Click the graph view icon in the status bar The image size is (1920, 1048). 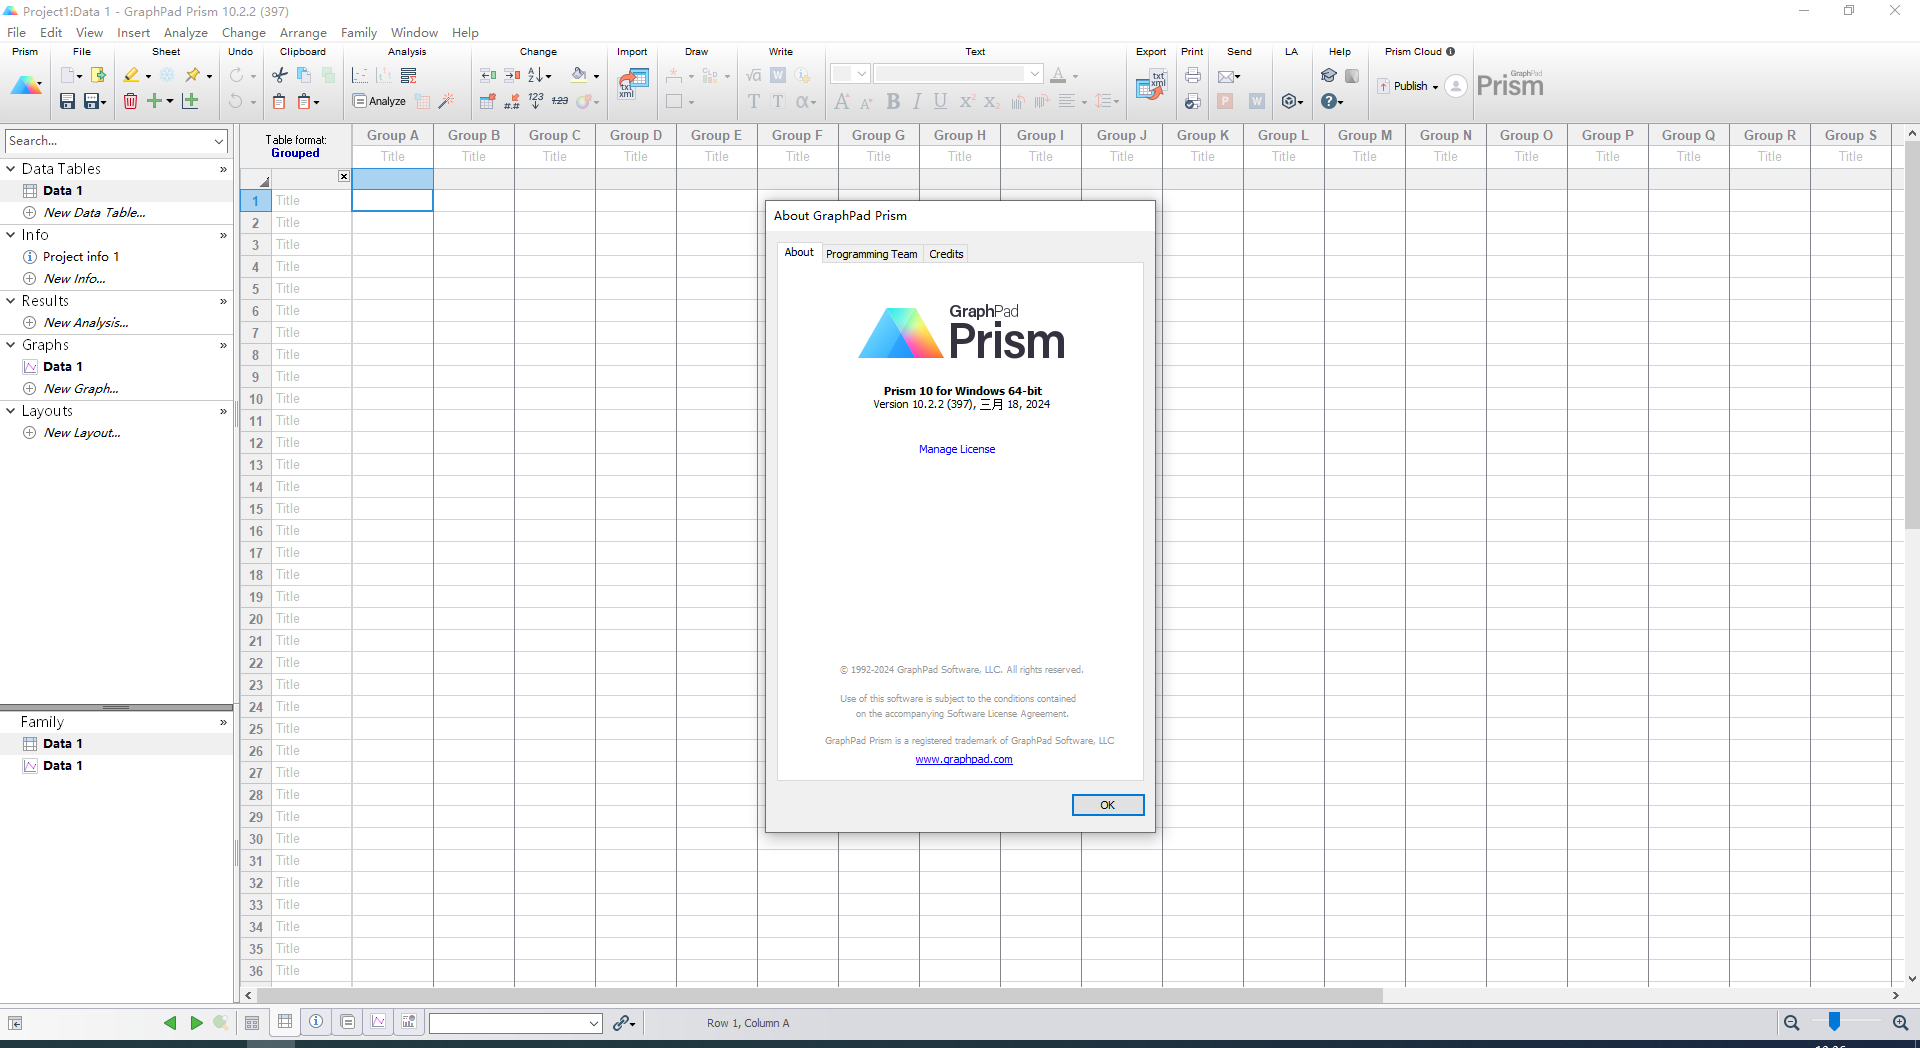click(x=378, y=1022)
